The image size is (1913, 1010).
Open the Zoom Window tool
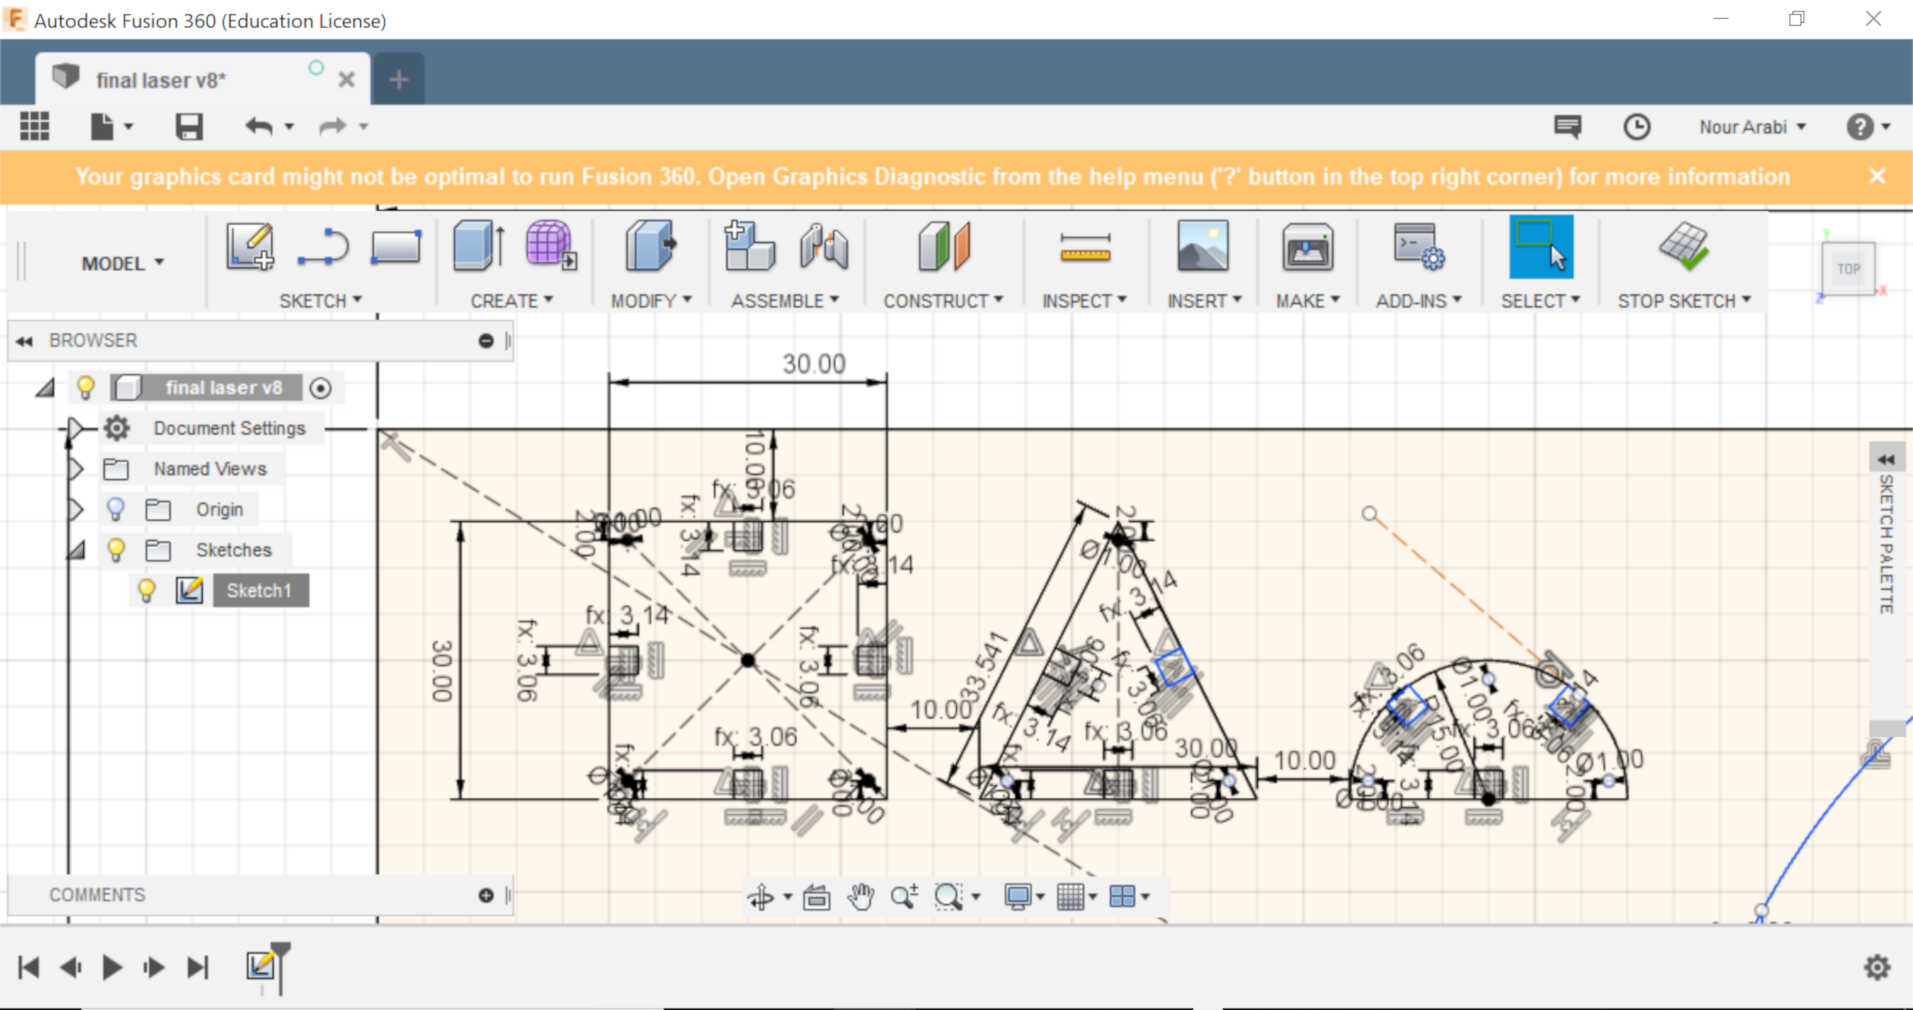pyautogui.click(x=948, y=897)
